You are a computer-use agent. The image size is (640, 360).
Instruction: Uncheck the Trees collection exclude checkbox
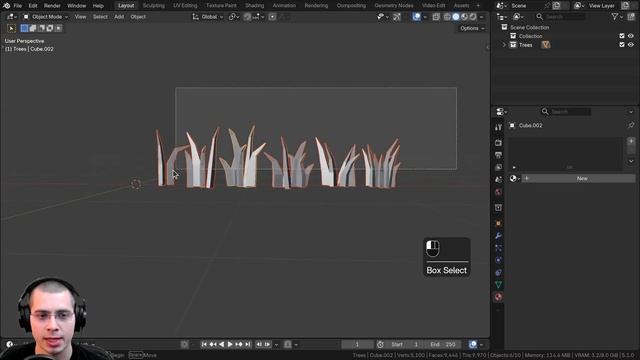pyautogui.click(x=622, y=45)
